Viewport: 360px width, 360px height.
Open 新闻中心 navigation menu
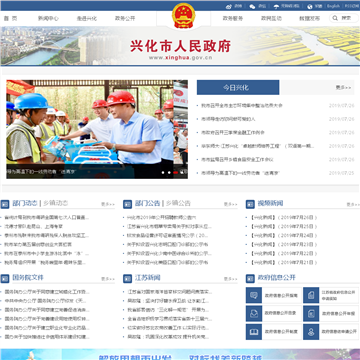(x=48, y=18)
